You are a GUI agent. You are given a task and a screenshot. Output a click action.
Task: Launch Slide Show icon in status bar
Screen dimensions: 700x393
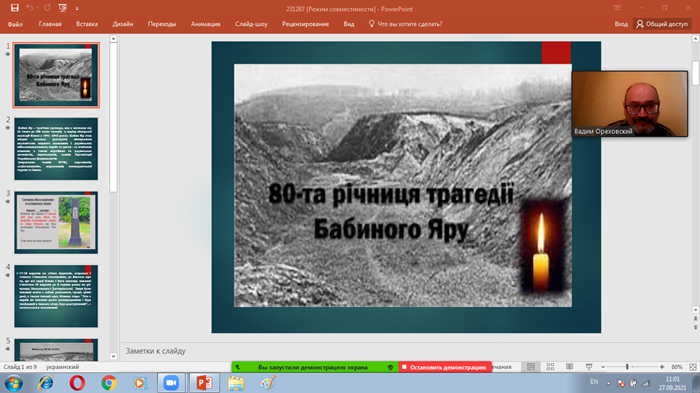589,367
